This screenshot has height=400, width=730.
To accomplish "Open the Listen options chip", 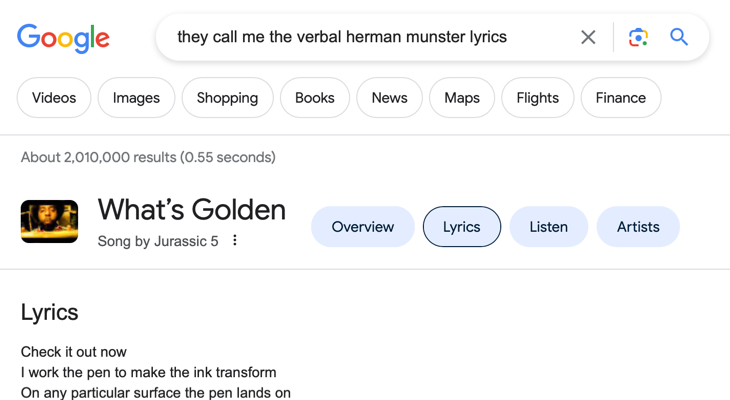I will click(x=548, y=227).
